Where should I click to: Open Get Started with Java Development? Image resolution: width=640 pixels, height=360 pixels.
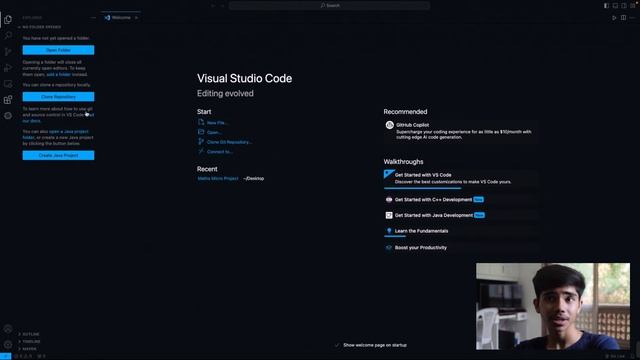(460, 215)
